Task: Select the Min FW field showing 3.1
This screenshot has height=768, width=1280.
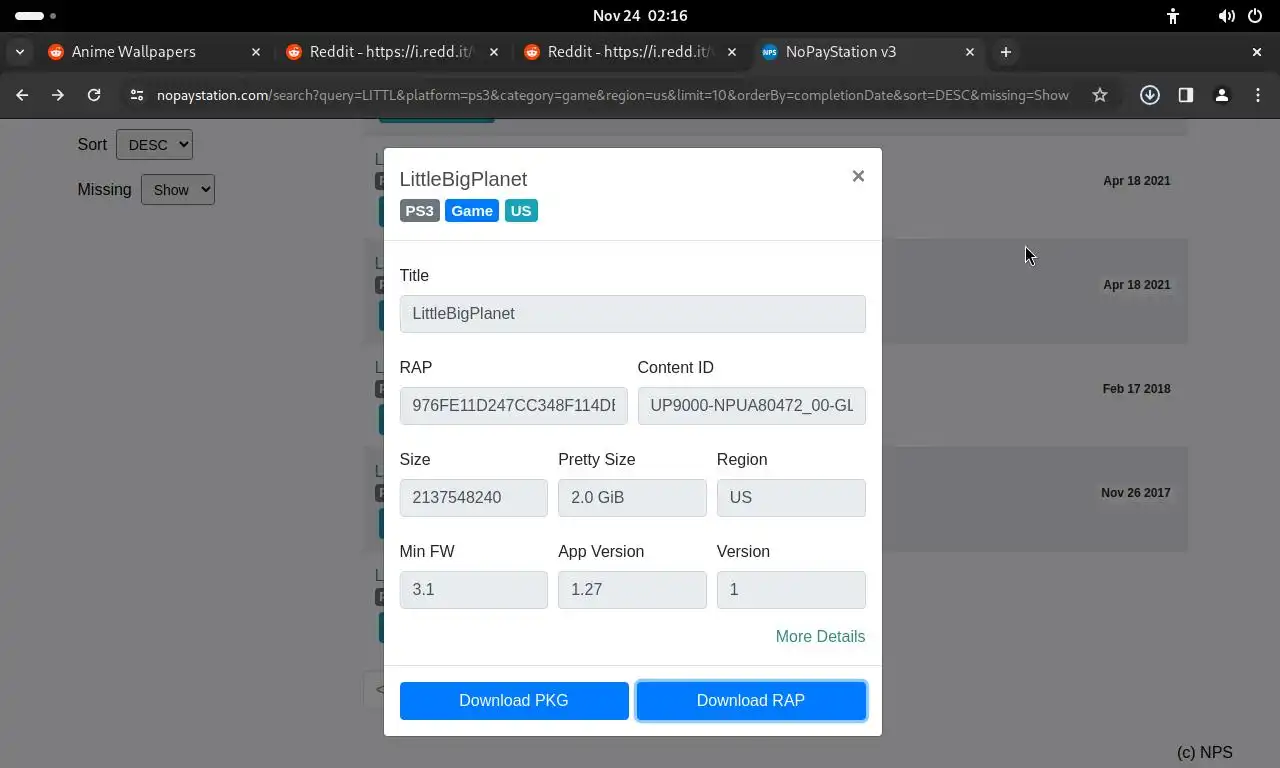Action: click(x=473, y=590)
